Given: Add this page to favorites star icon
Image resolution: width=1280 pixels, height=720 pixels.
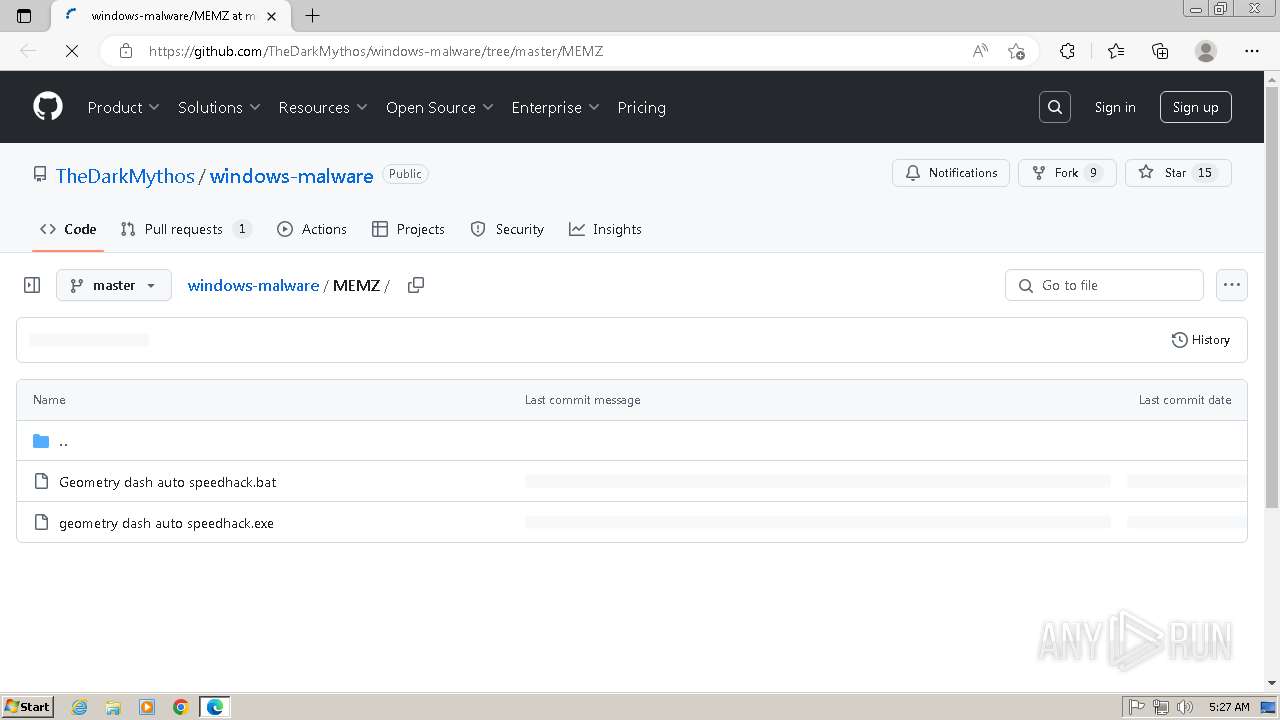Looking at the screenshot, I should [1017, 51].
